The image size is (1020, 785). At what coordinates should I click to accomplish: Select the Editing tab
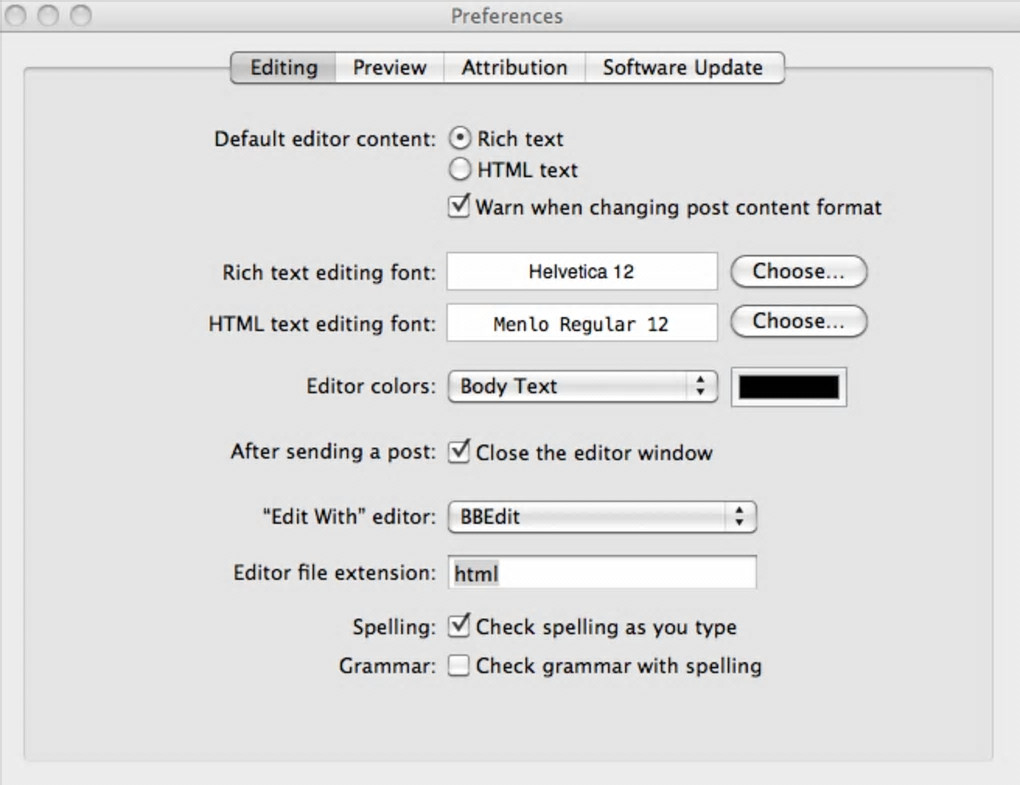pos(284,68)
